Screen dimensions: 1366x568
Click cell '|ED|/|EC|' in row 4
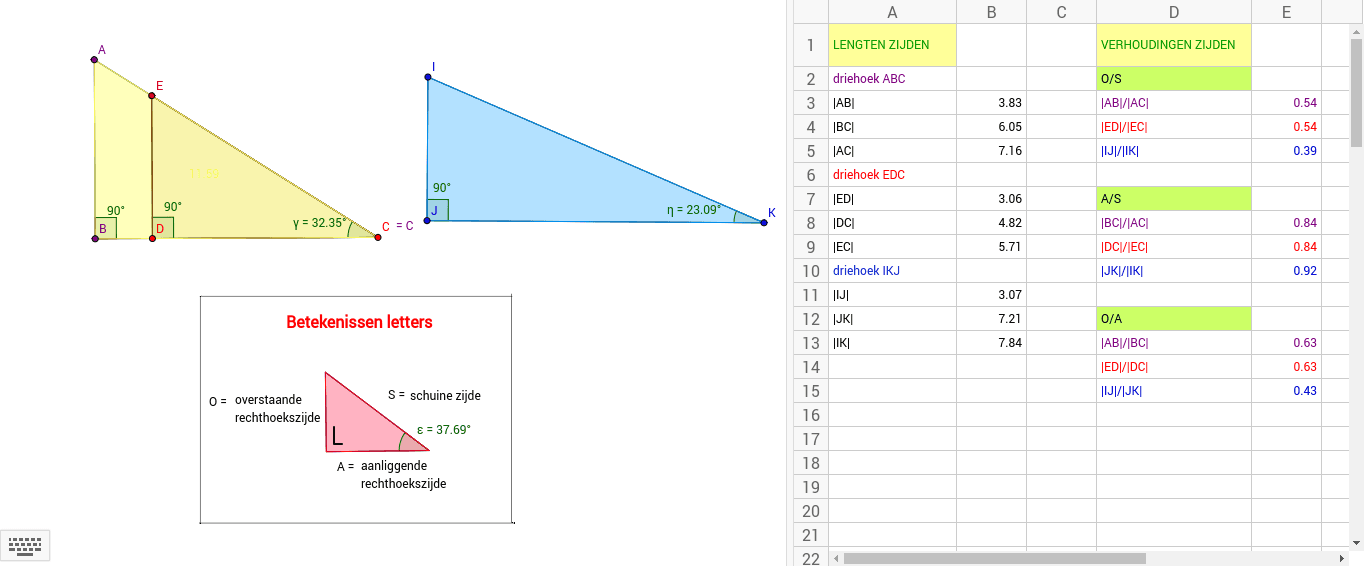click(x=1174, y=127)
